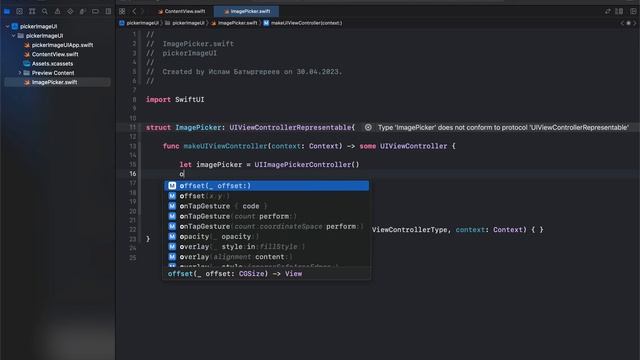
Task: Switch to the ContentView.swift tab
Action: (182, 11)
